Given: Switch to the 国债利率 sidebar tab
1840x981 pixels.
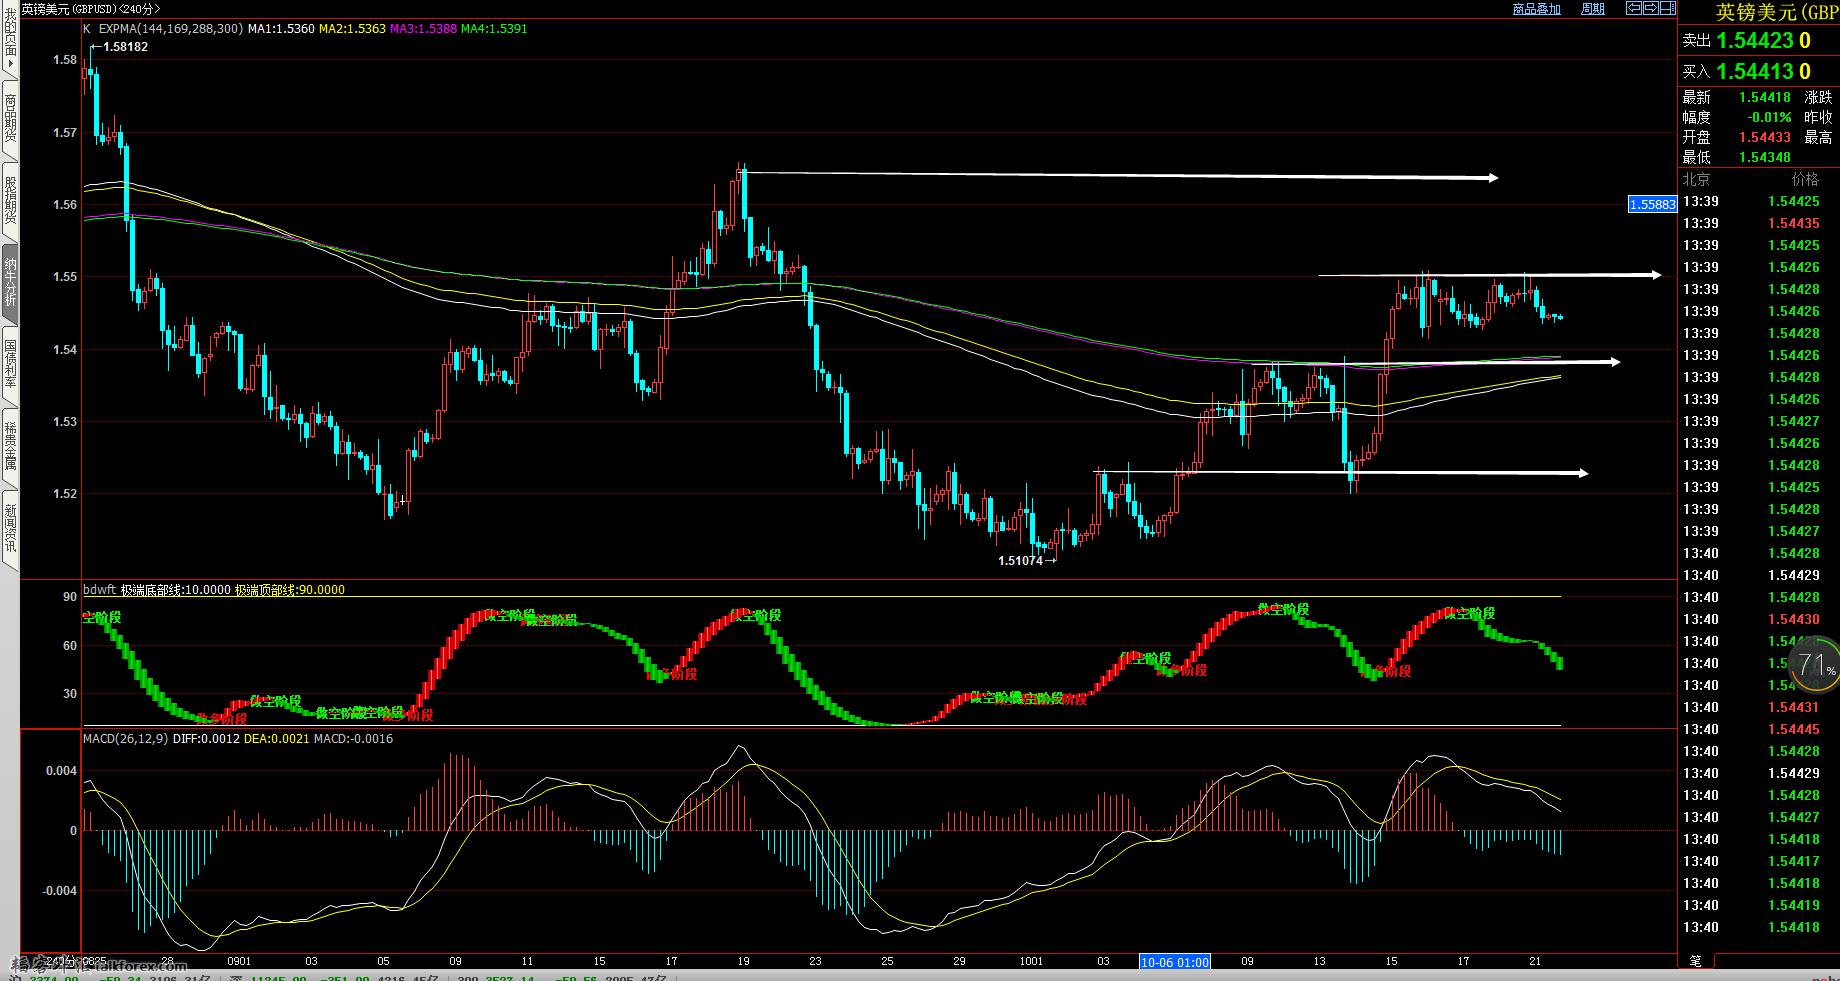Looking at the screenshot, I should pyautogui.click(x=10, y=364).
